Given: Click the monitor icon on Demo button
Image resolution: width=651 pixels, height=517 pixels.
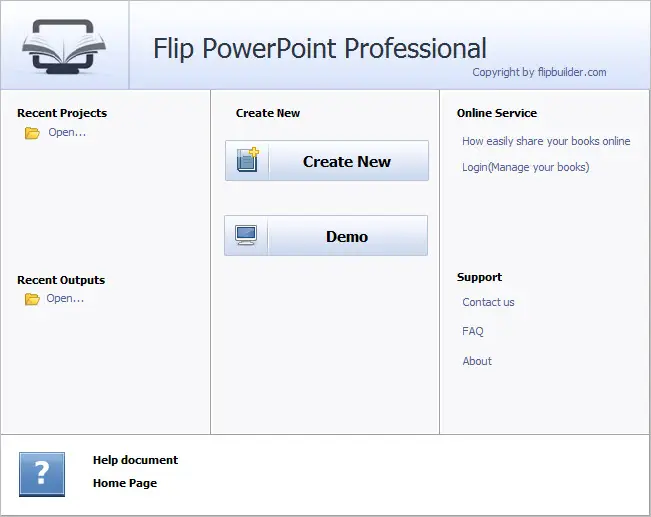Looking at the screenshot, I should click(x=246, y=235).
